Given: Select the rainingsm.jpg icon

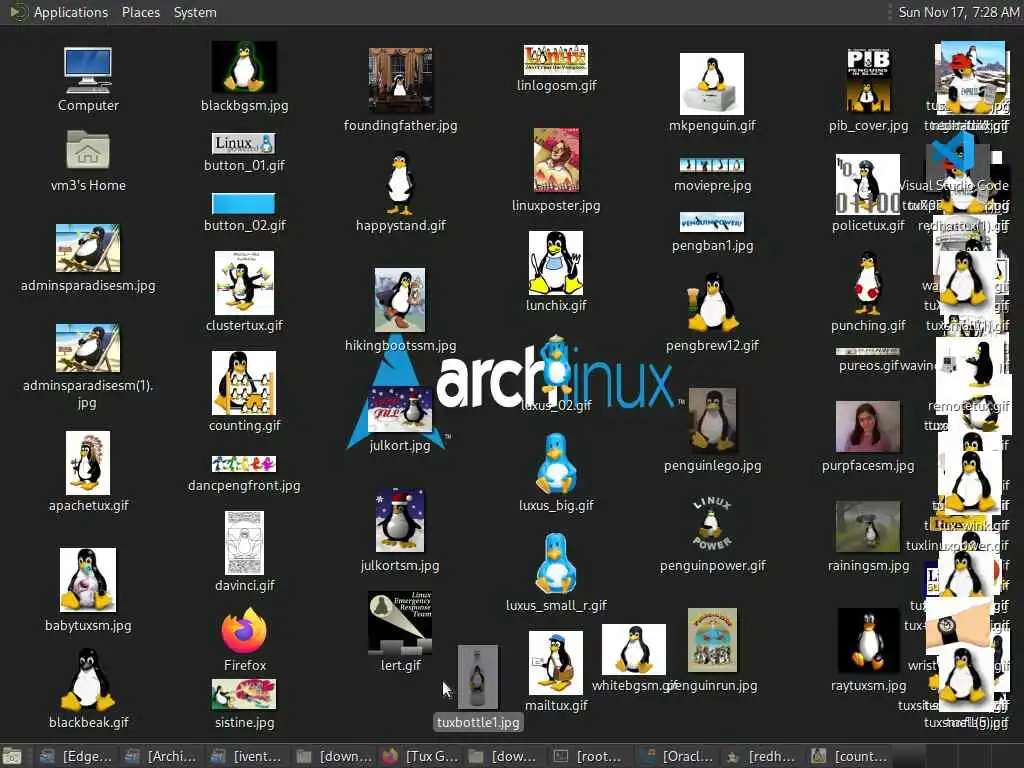Looking at the screenshot, I should point(868,526).
